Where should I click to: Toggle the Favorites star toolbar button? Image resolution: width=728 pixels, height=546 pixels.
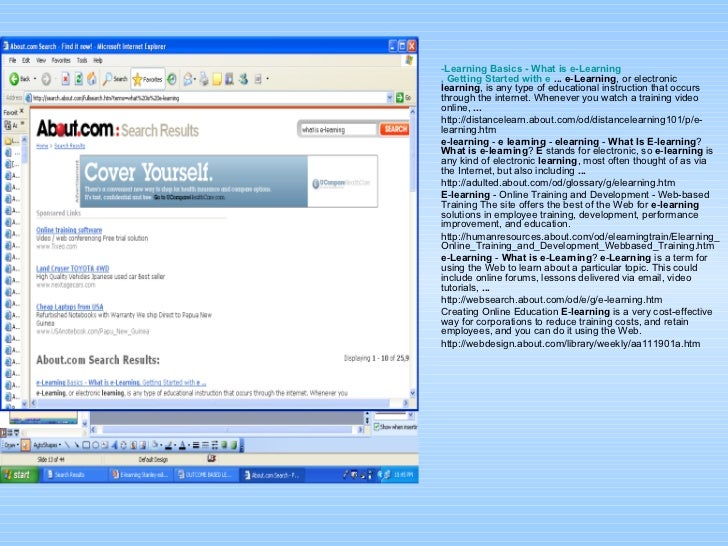point(148,79)
